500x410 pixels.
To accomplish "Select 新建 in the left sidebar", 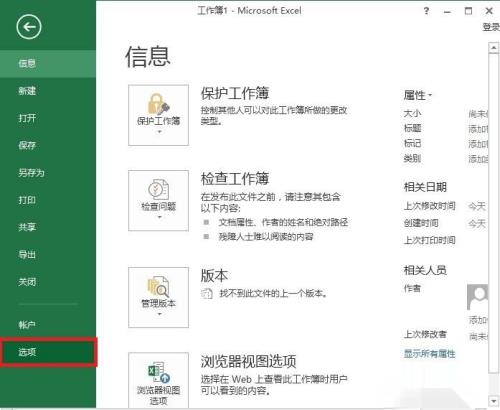I will 48,91.
